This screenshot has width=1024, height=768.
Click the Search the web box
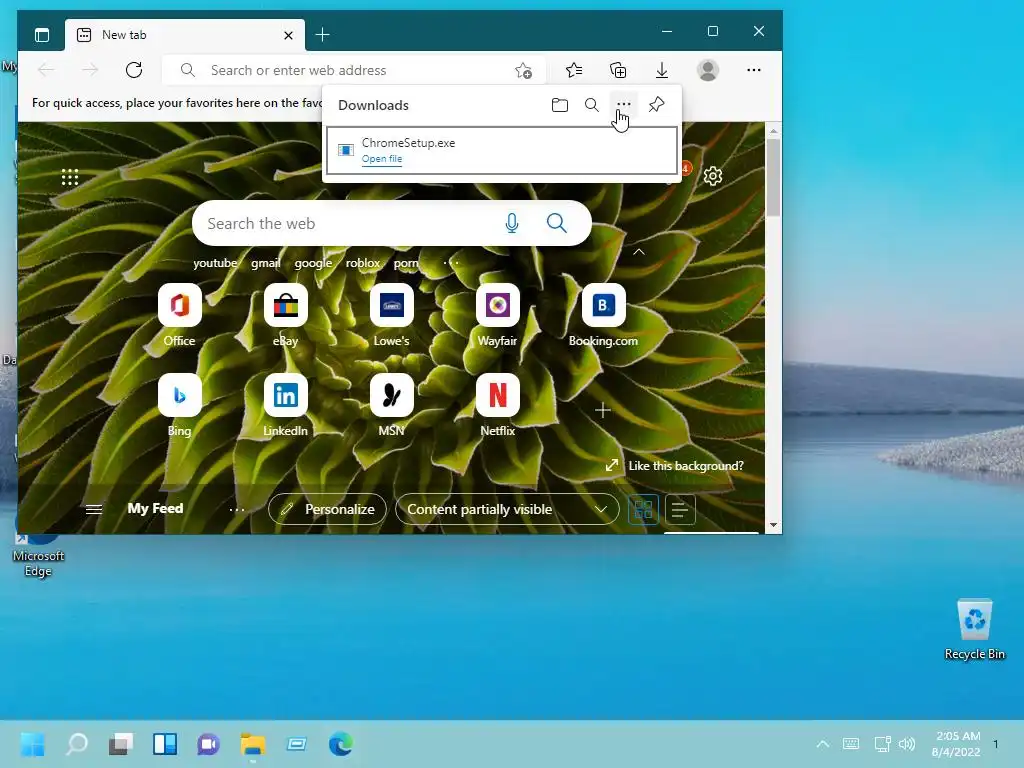click(392, 223)
